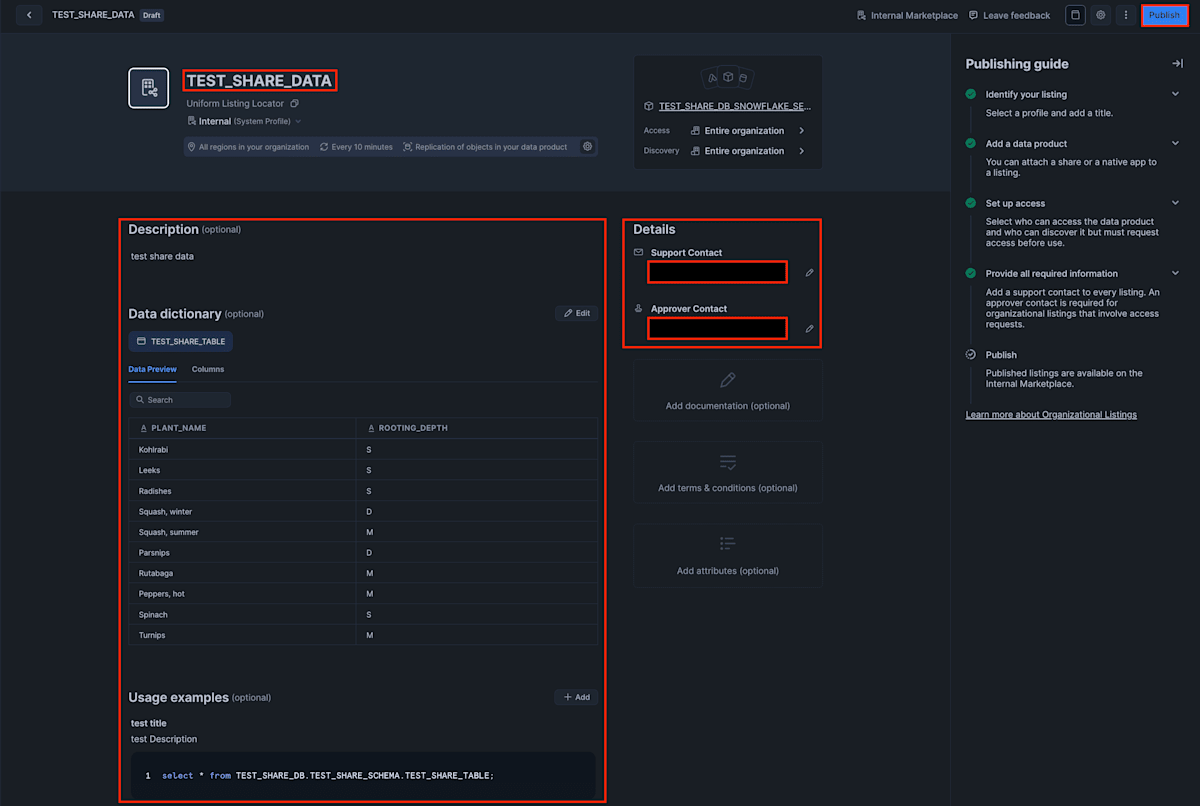Viewport: 1200px width, 806px height.
Task: Open replication settings gear icon
Action: pyautogui.click(x=587, y=147)
